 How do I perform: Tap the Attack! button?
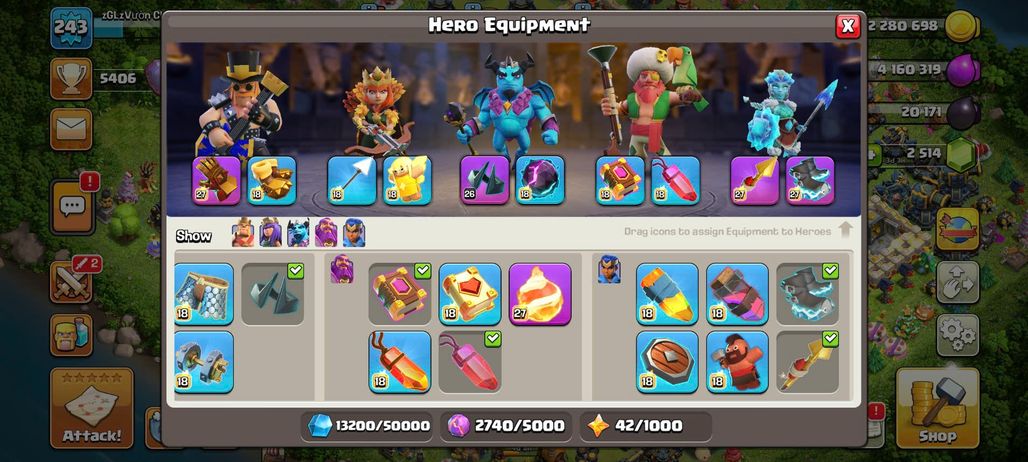(x=92, y=408)
